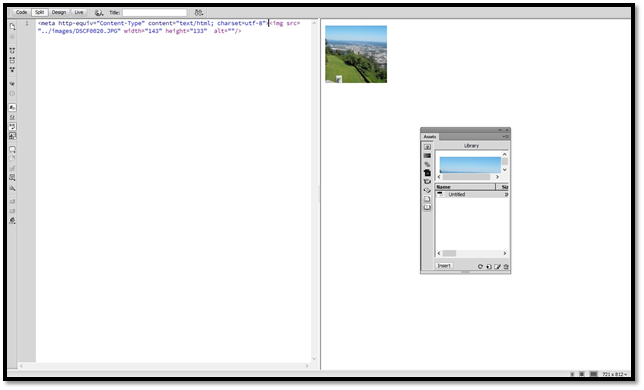
Task: Select tablet size icon in status bar
Action: (x=582, y=374)
